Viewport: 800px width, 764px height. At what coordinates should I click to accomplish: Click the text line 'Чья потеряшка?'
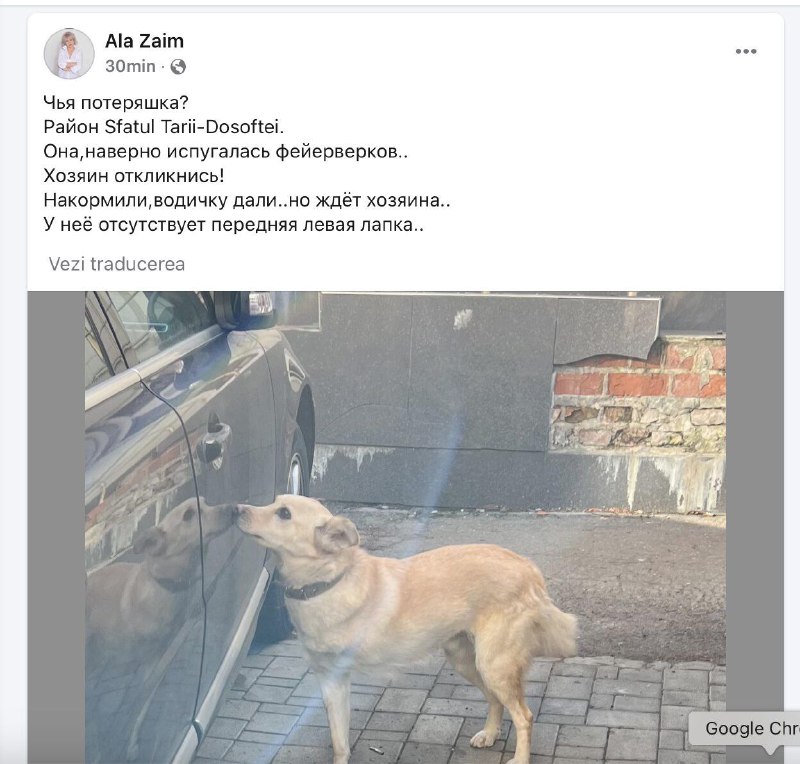pyautogui.click(x=116, y=103)
